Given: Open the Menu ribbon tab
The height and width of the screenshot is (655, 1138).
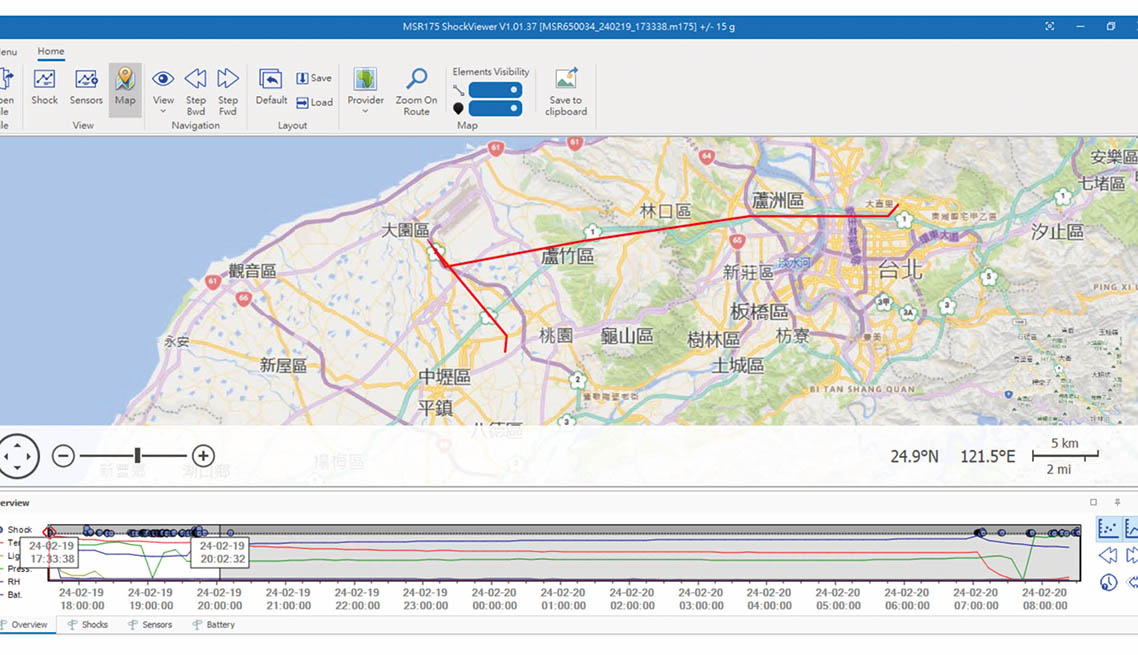Looking at the screenshot, I should tap(8, 52).
